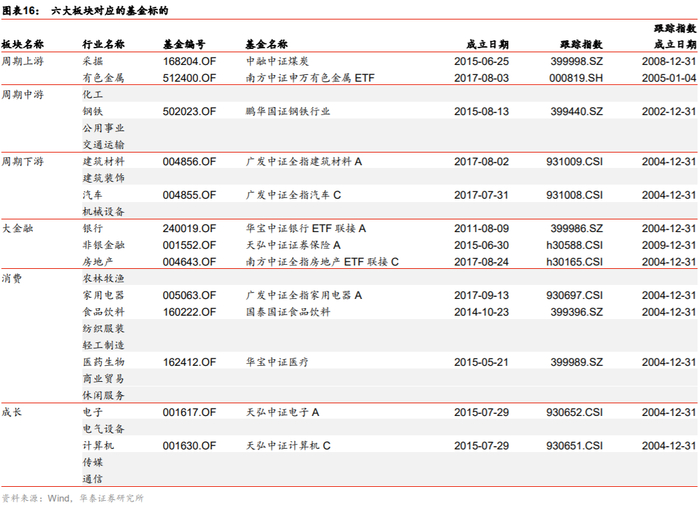Screen dimensions: 700x509
Task: Select tracking index 399440.SZ
Action: [577, 112]
